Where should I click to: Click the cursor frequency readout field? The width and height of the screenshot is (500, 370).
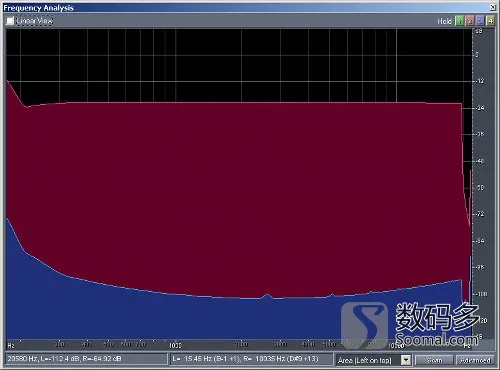tap(86, 359)
